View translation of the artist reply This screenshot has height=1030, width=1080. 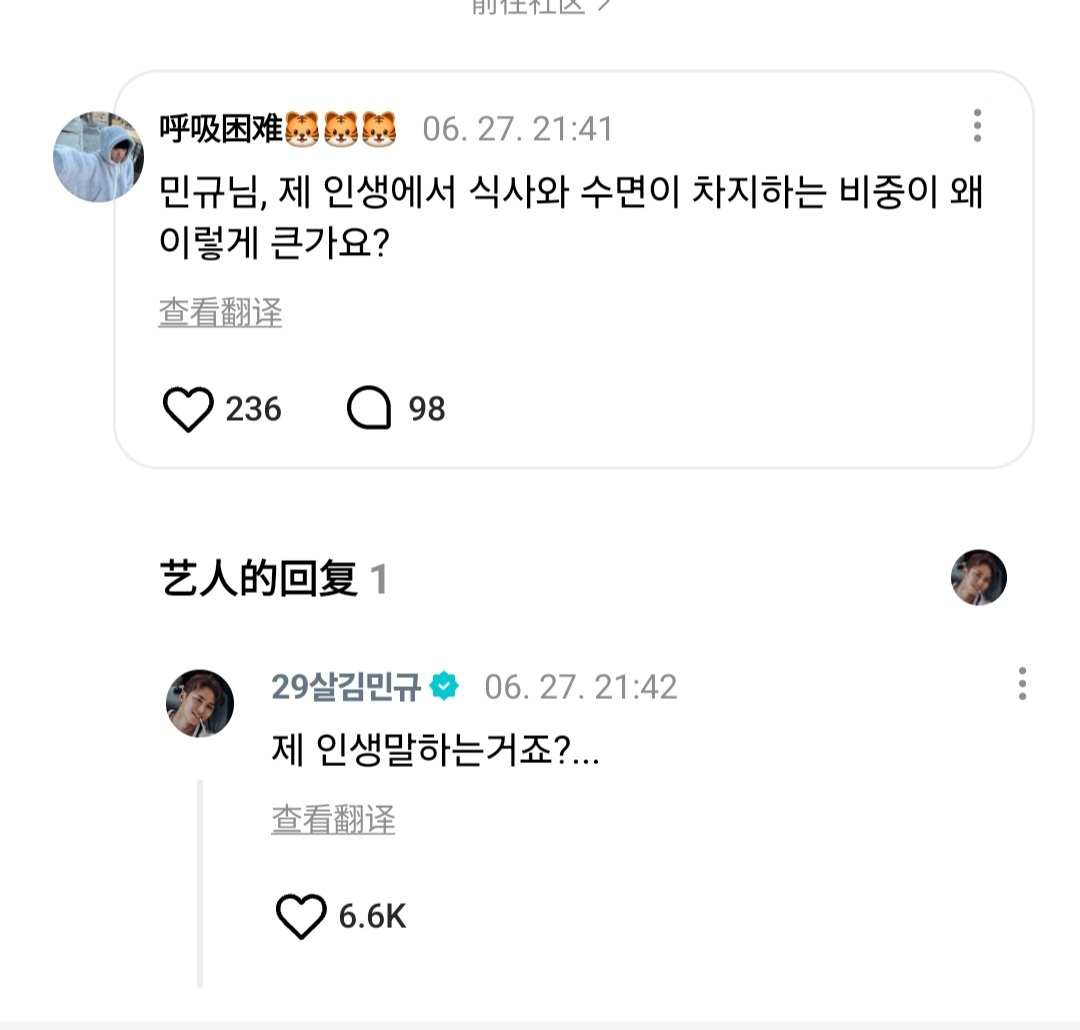[333, 819]
